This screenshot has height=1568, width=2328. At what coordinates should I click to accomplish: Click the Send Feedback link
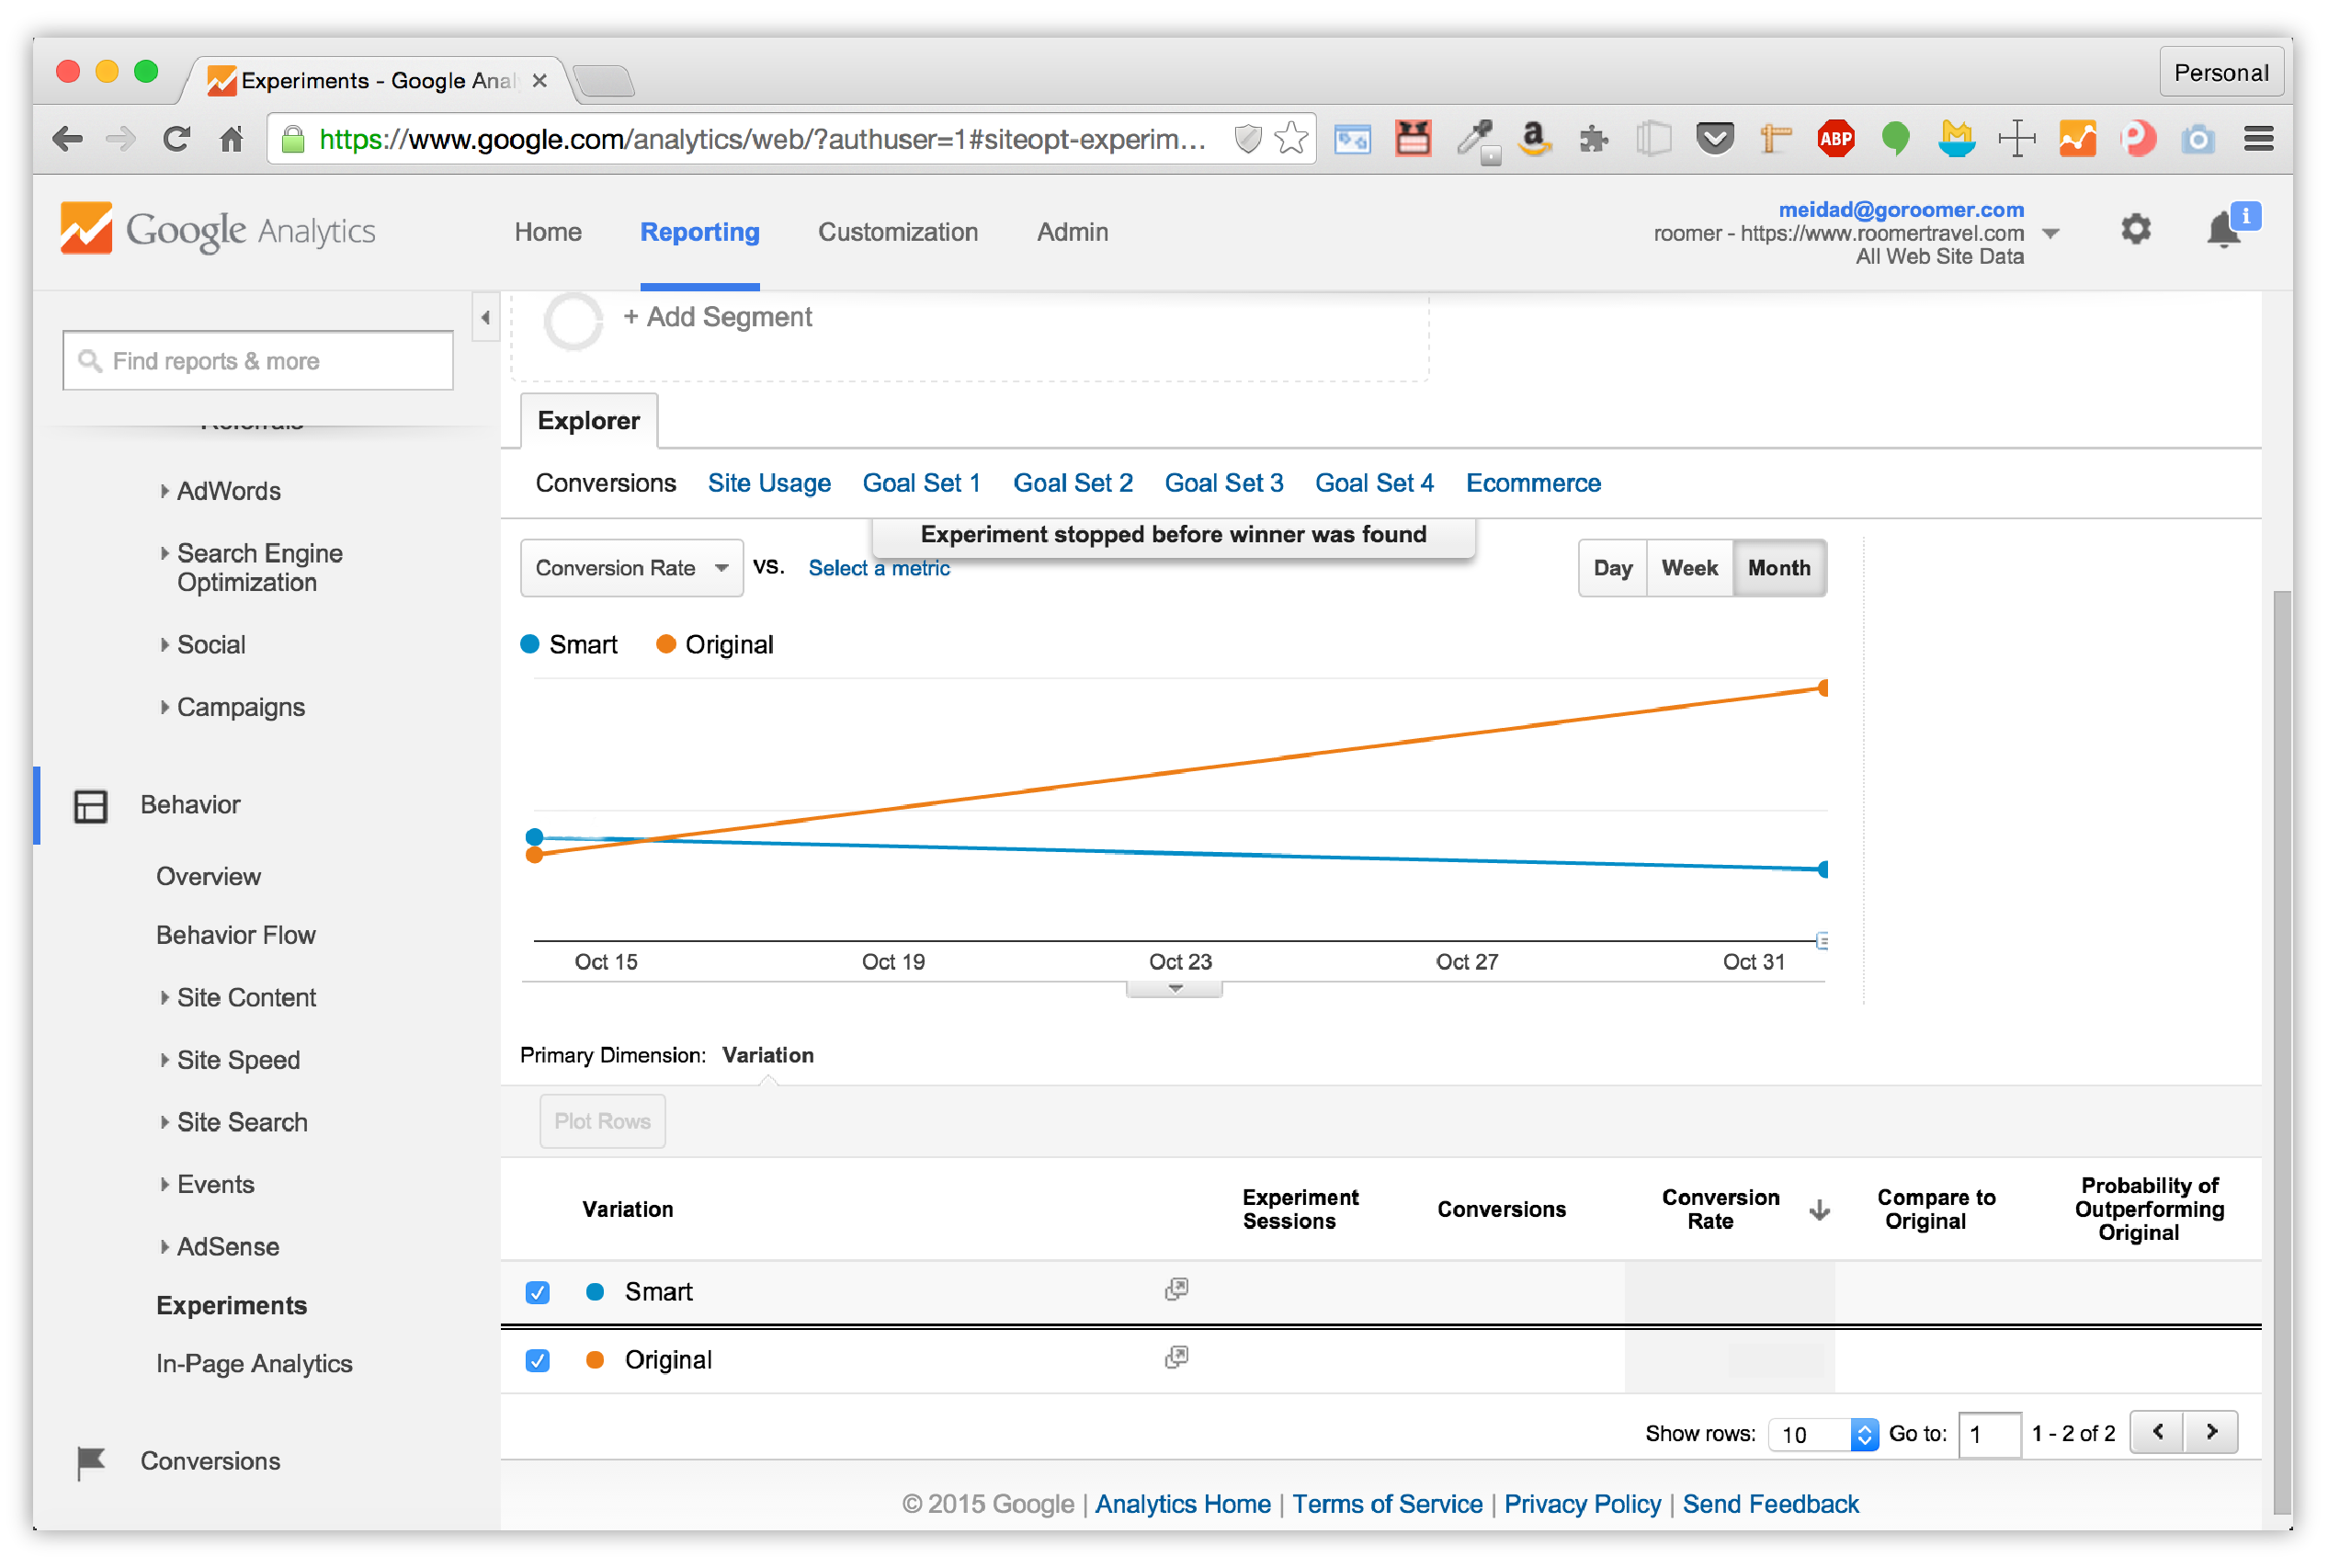(x=1770, y=1504)
